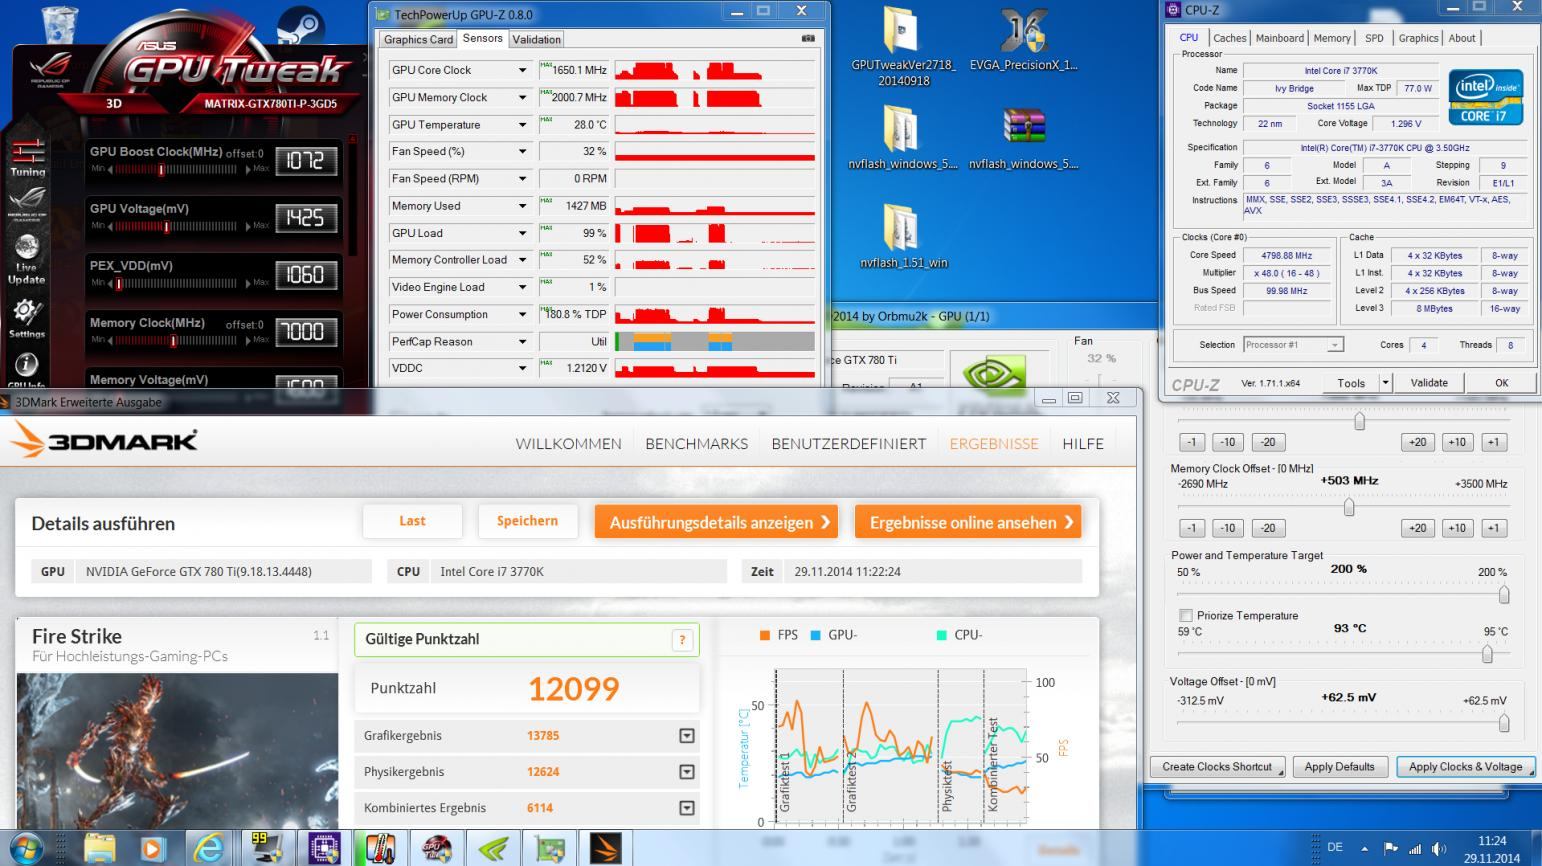Screen dimensions: 1542x866
Task: Click Memory Clock Offset slider handle
Action: 1349,507
